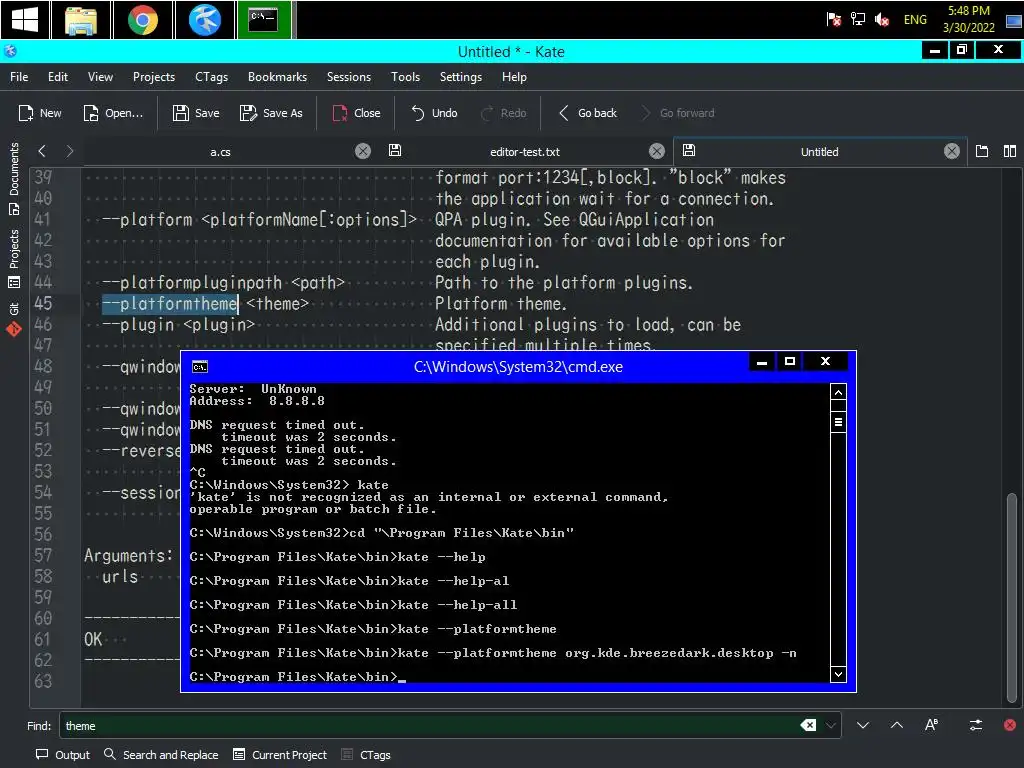Open the Tools menu
The height and width of the screenshot is (768, 1024).
click(405, 77)
